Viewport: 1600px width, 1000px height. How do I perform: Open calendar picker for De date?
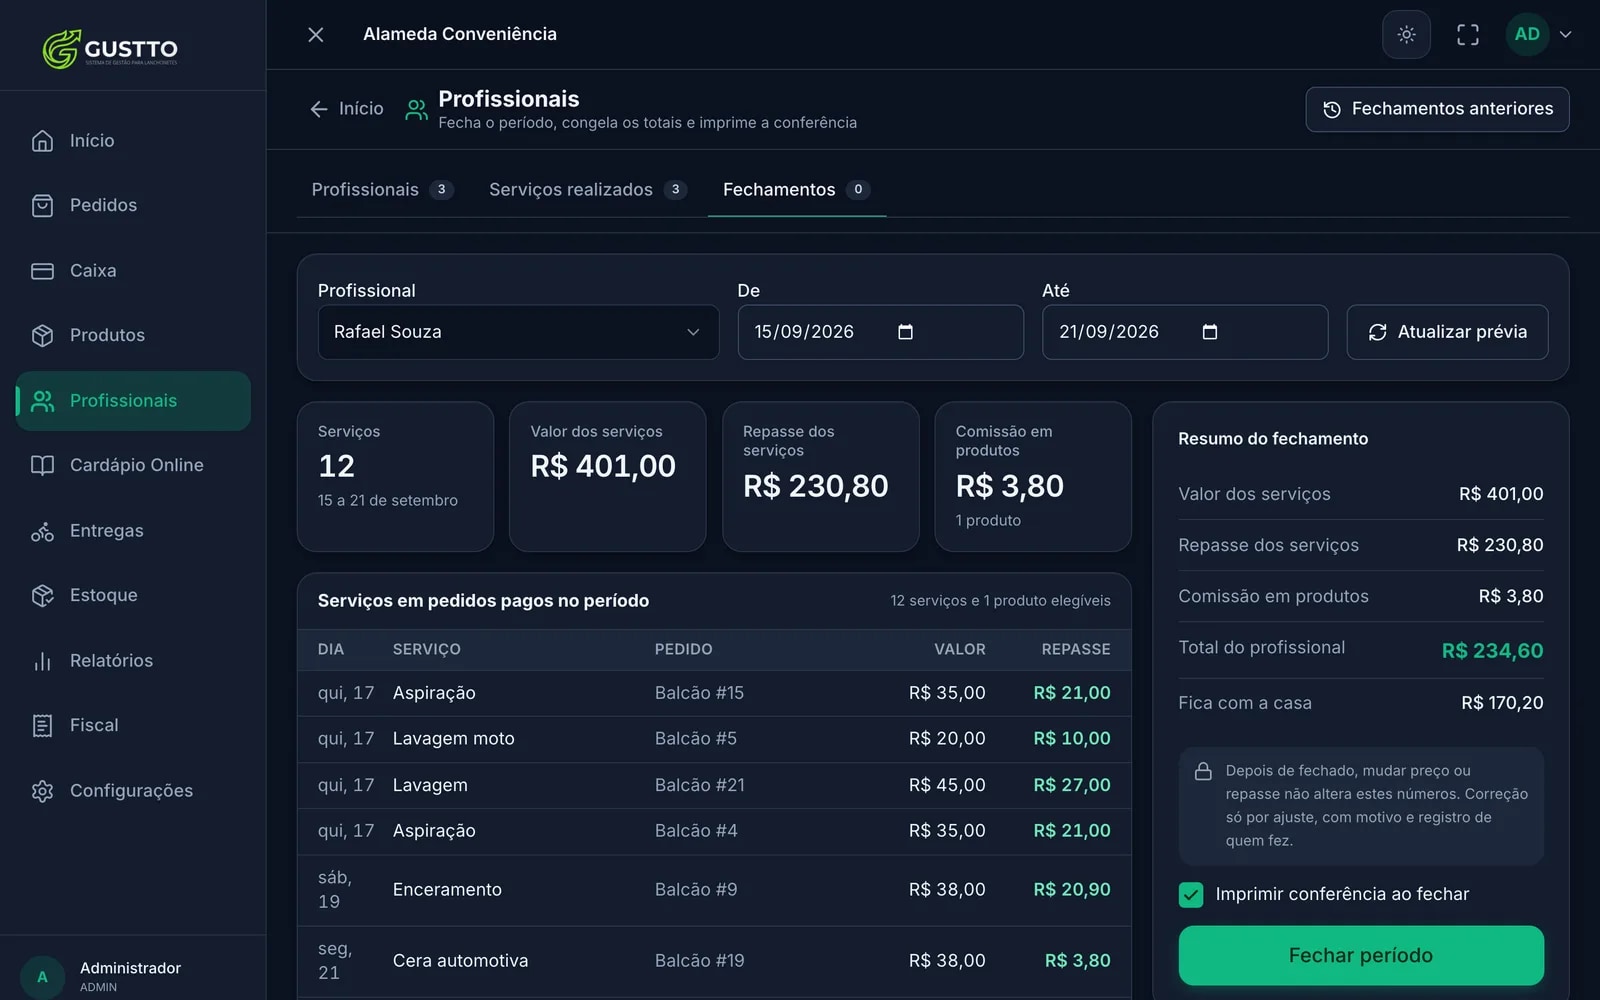pos(905,332)
